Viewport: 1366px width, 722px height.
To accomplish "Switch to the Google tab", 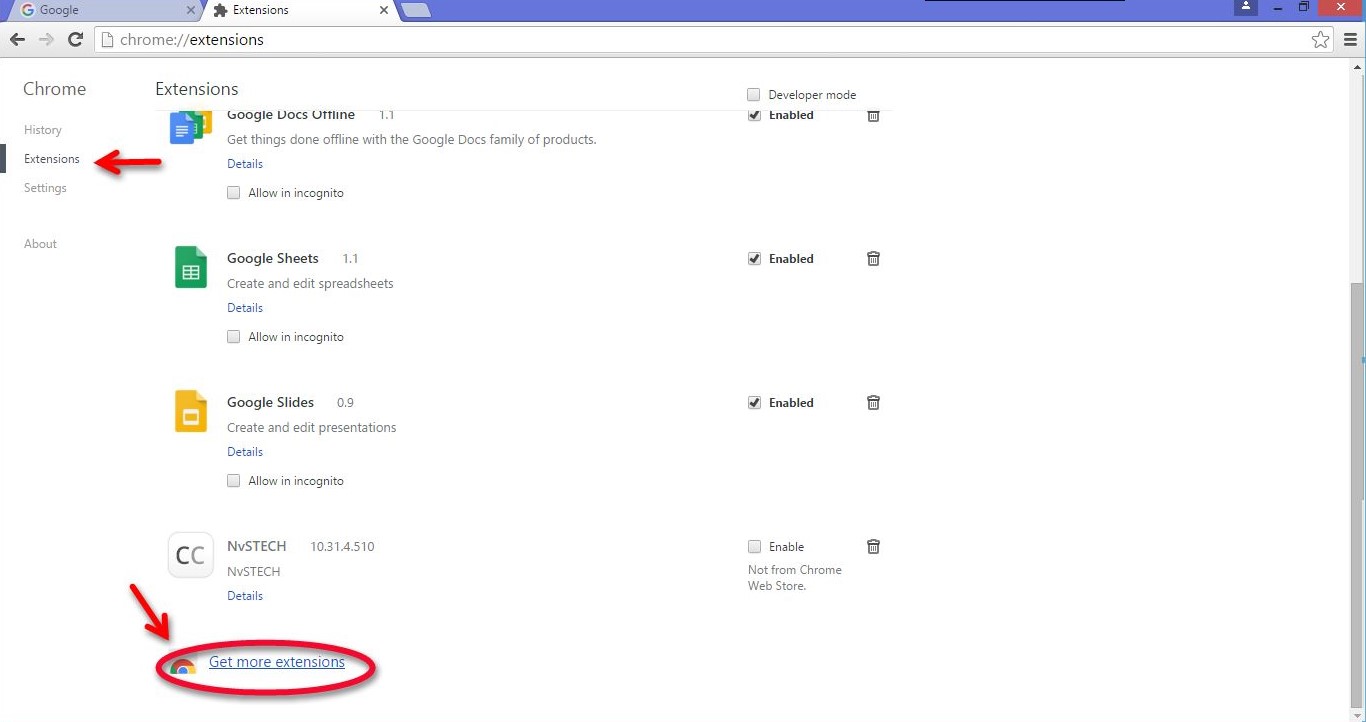I will tap(105, 10).
